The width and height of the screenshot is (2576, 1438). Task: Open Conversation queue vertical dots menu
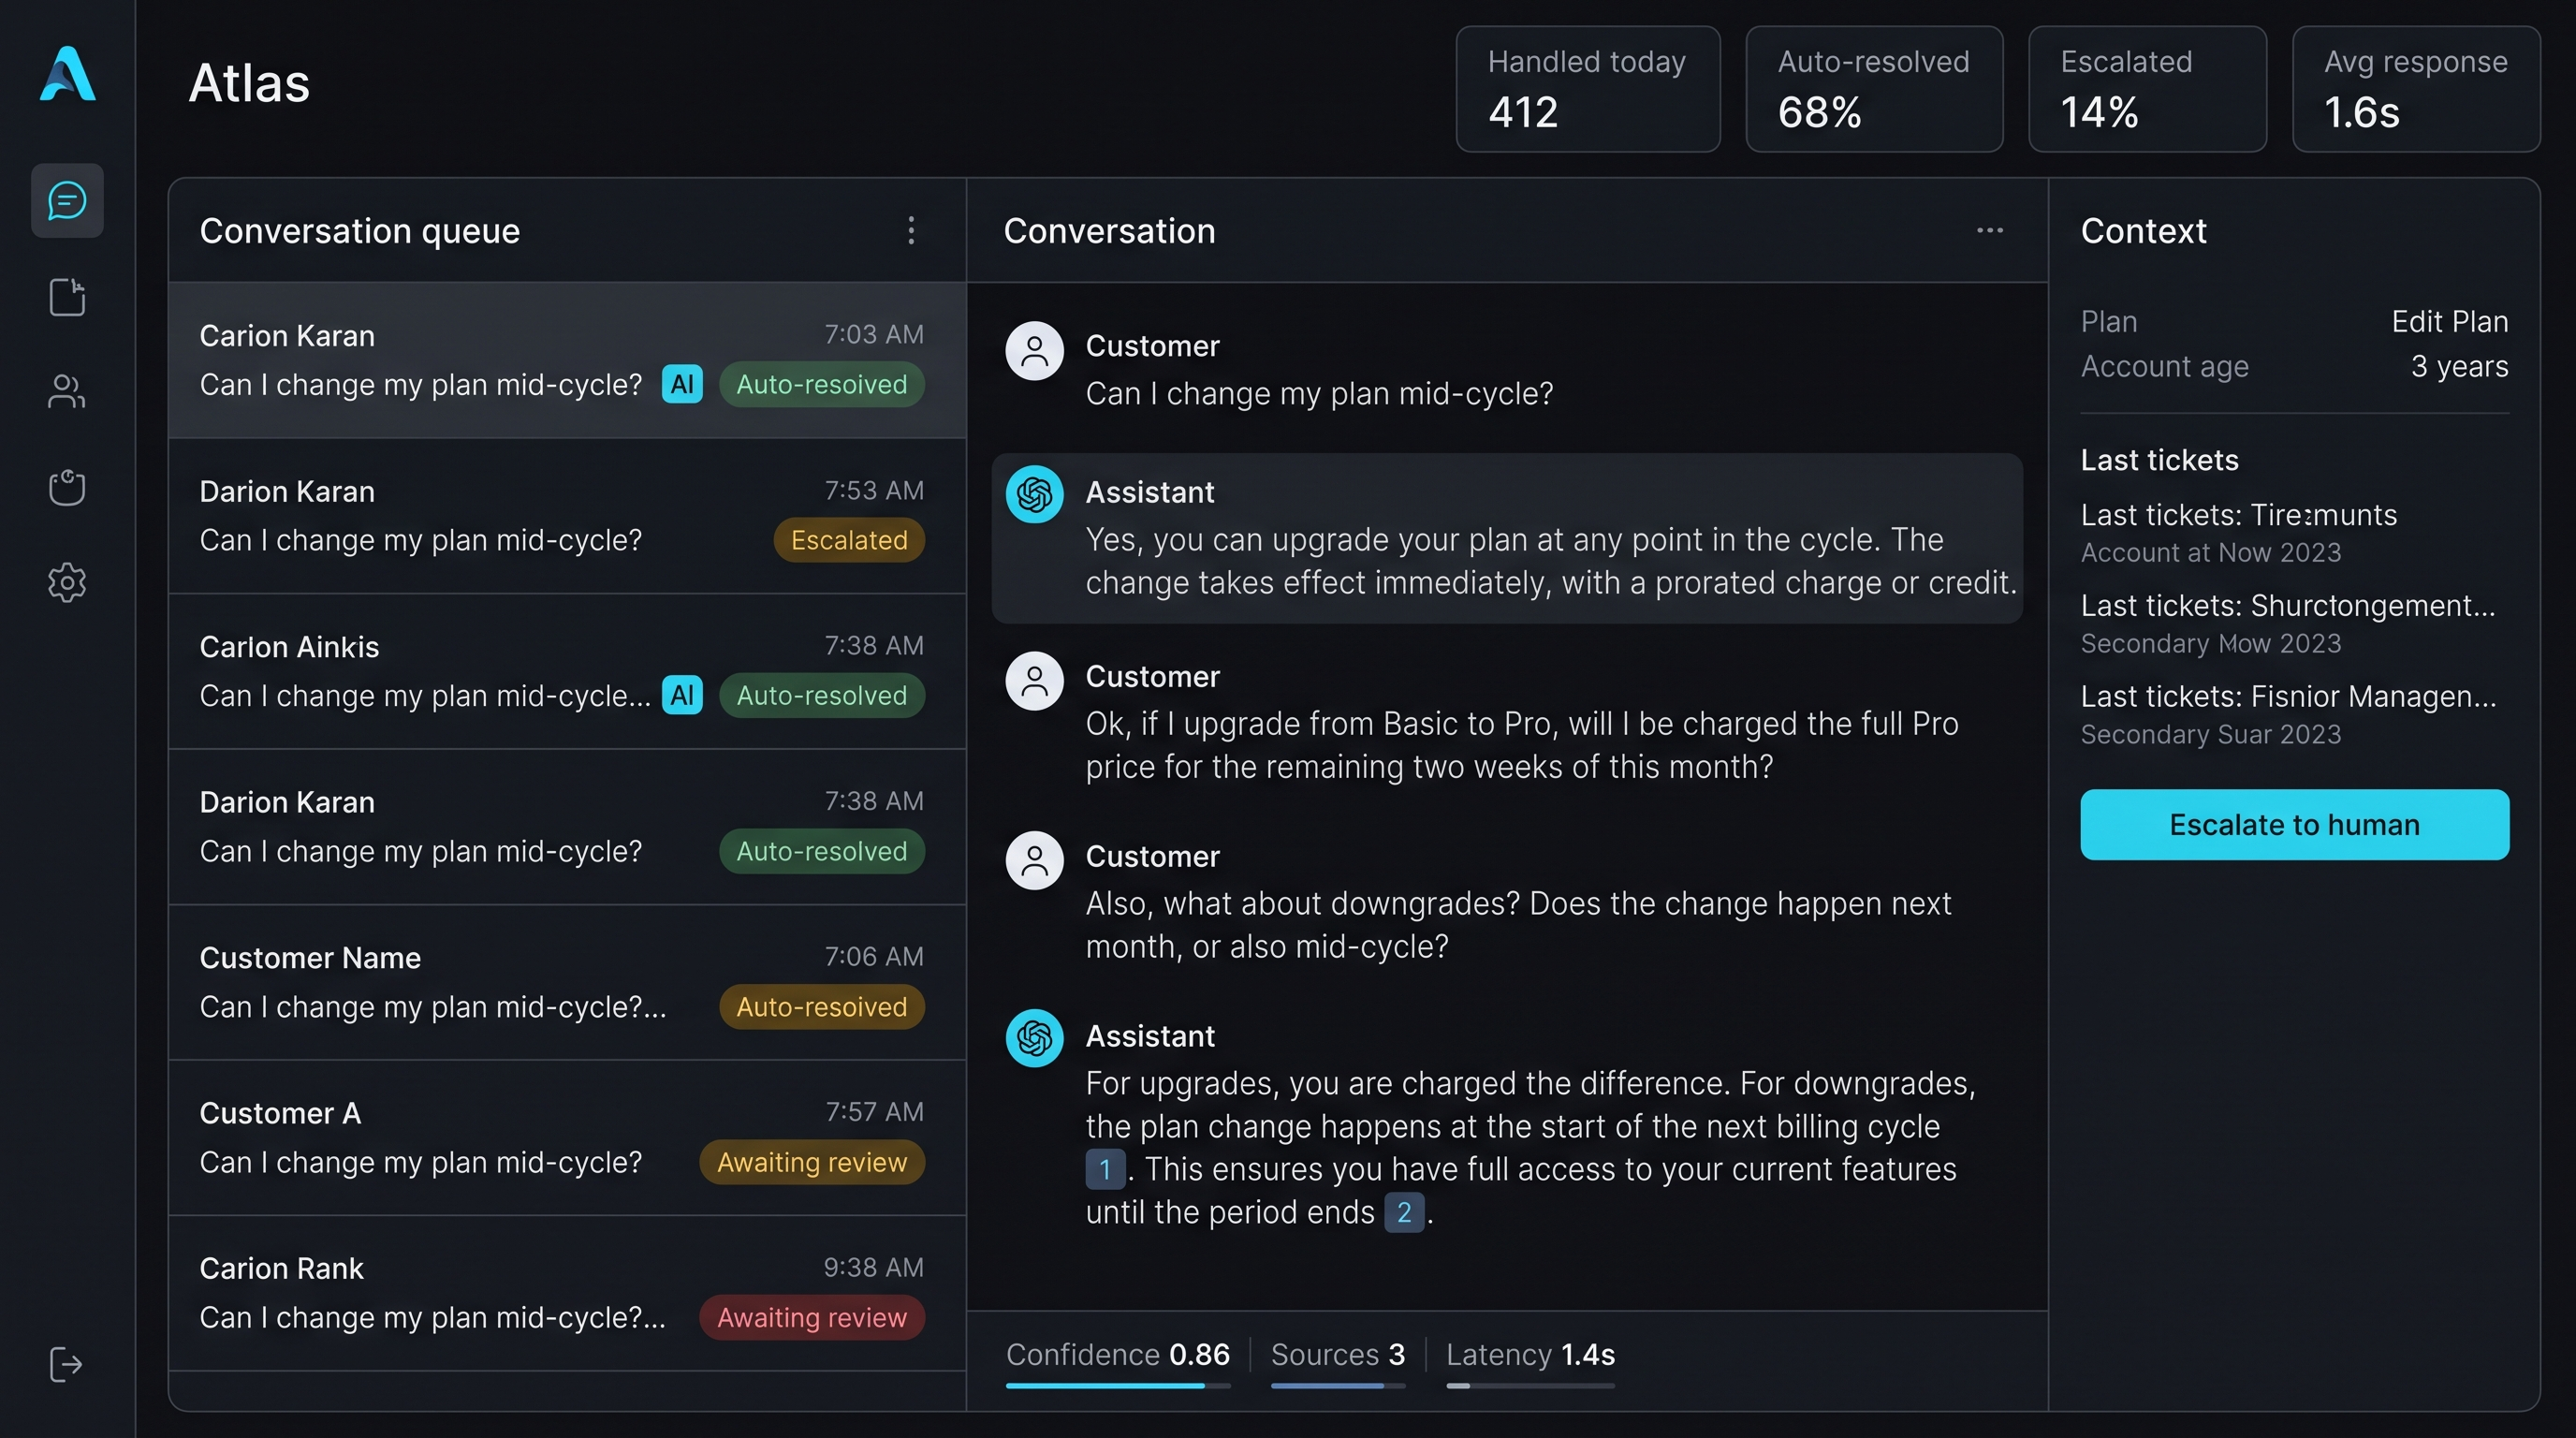click(x=911, y=230)
